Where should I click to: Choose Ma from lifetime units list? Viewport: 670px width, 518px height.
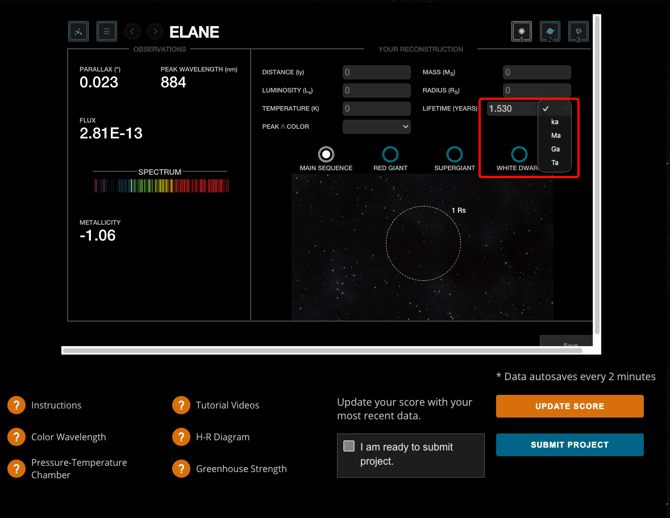coord(555,135)
